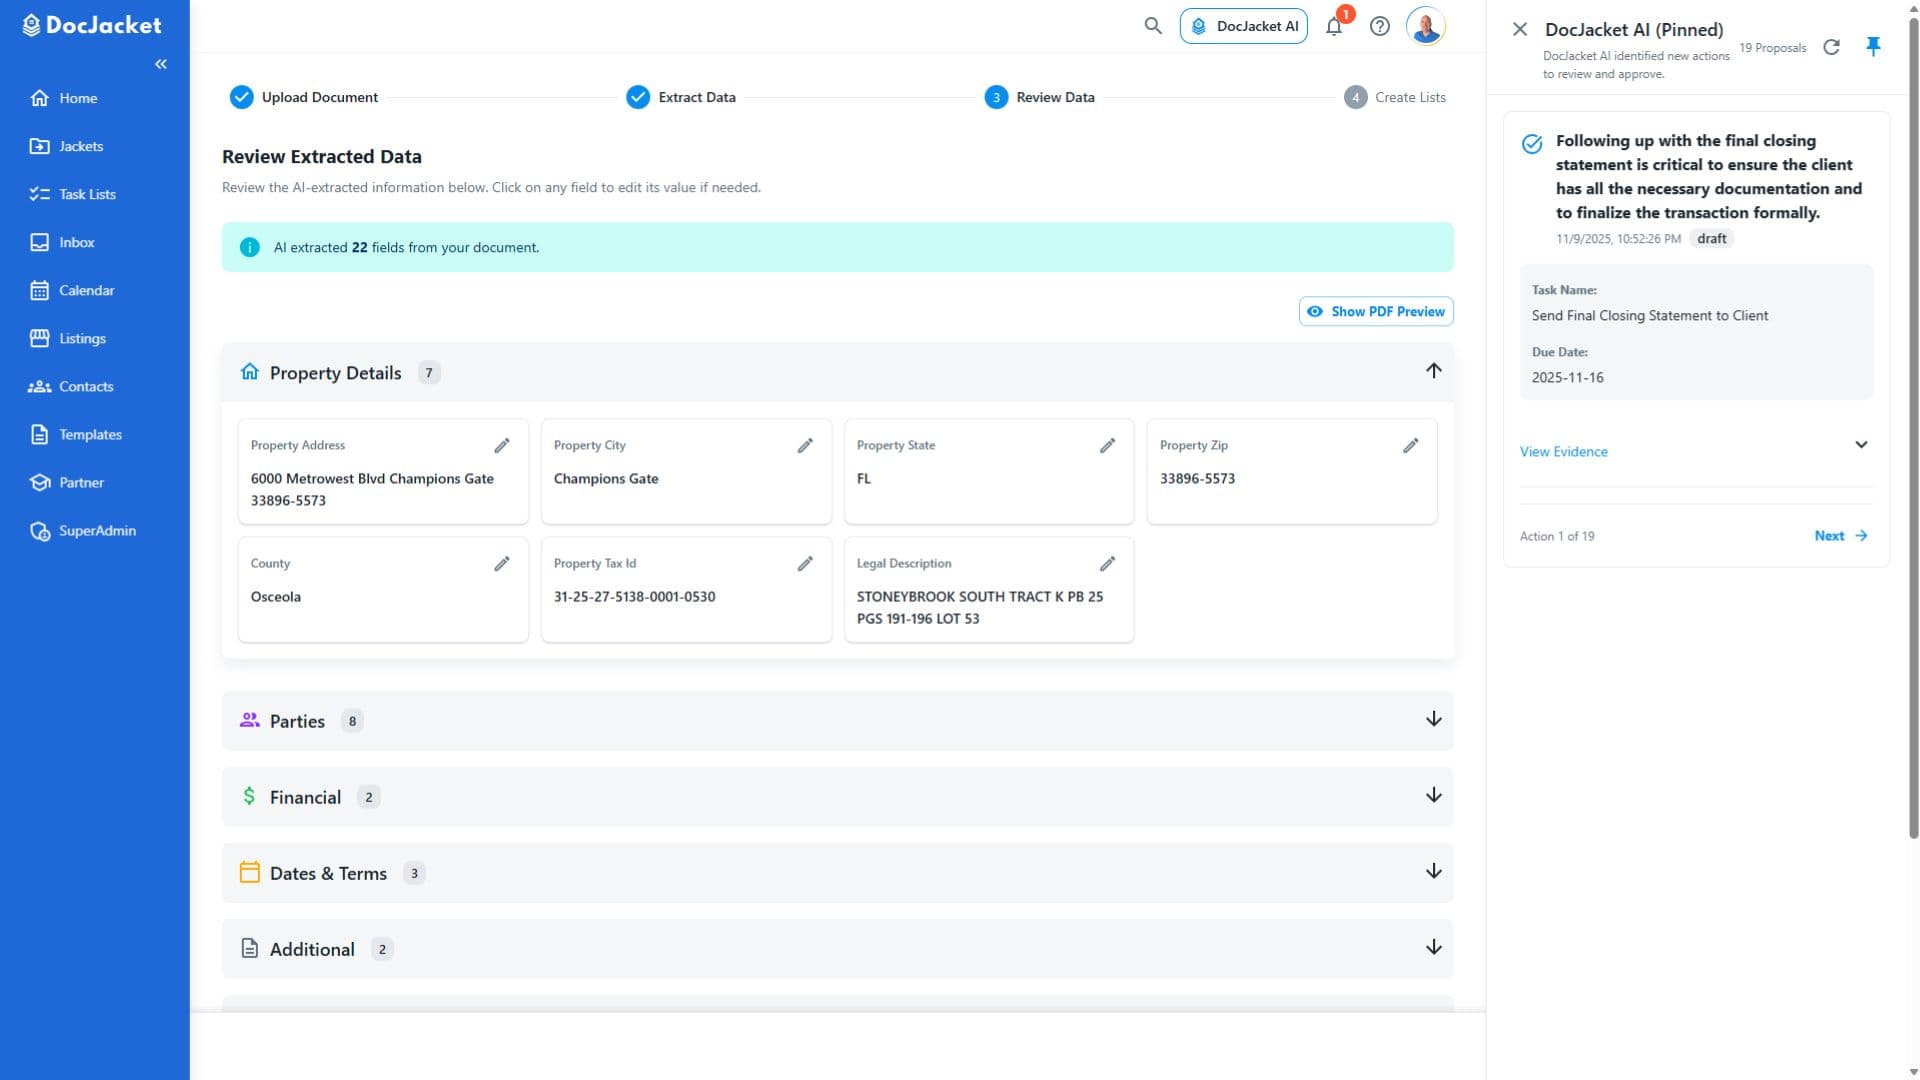Edit the Property Address field

pyautogui.click(x=502, y=445)
